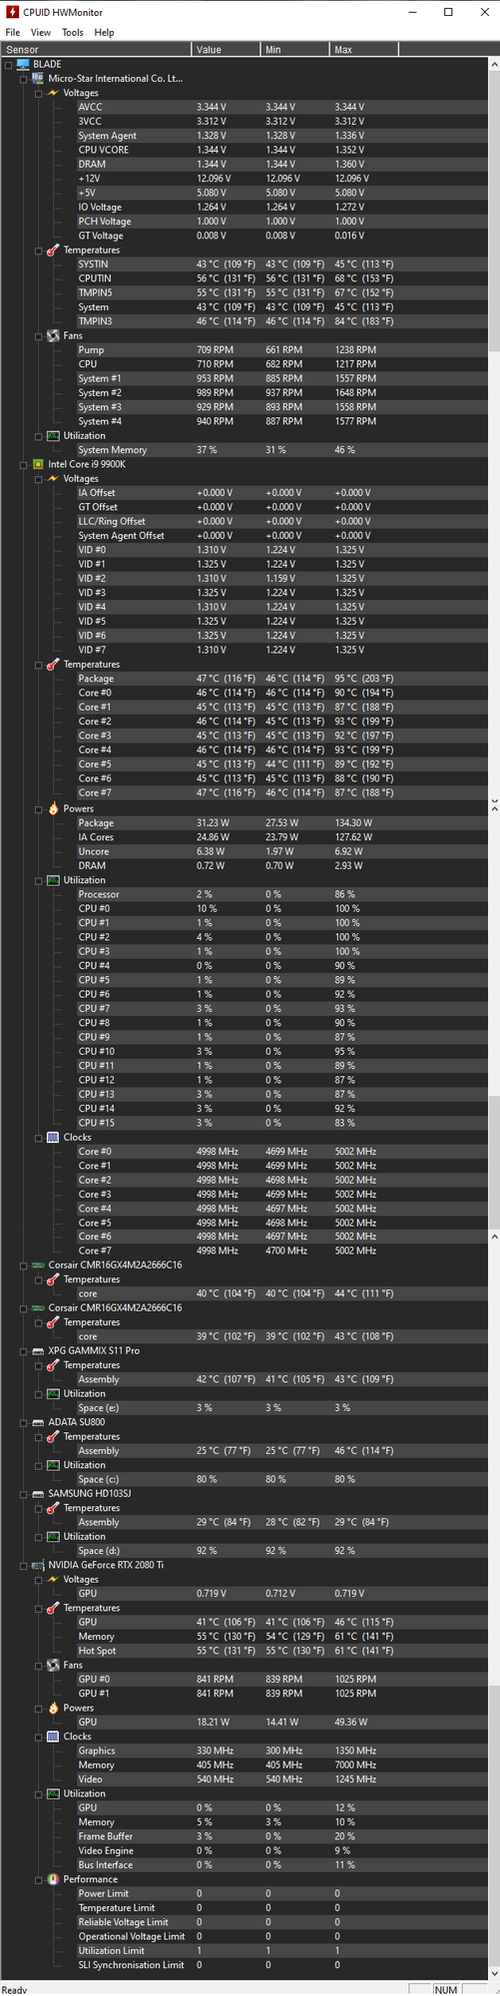This screenshot has width=500, height=1996.
Task: Click the Intel Core i9 9900K chip icon
Action: [38, 464]
